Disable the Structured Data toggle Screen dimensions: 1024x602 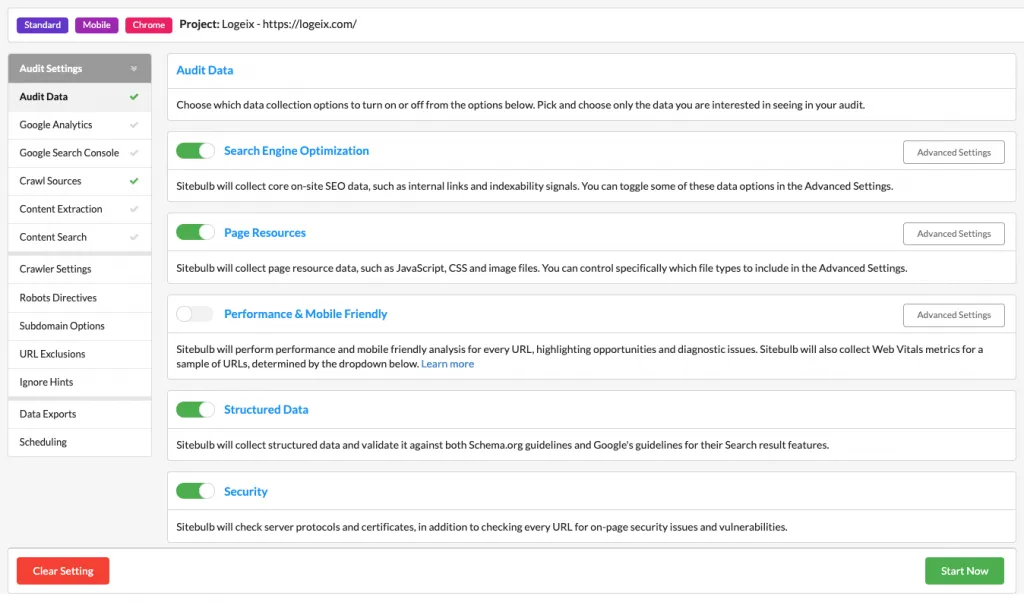coord(194,409)
